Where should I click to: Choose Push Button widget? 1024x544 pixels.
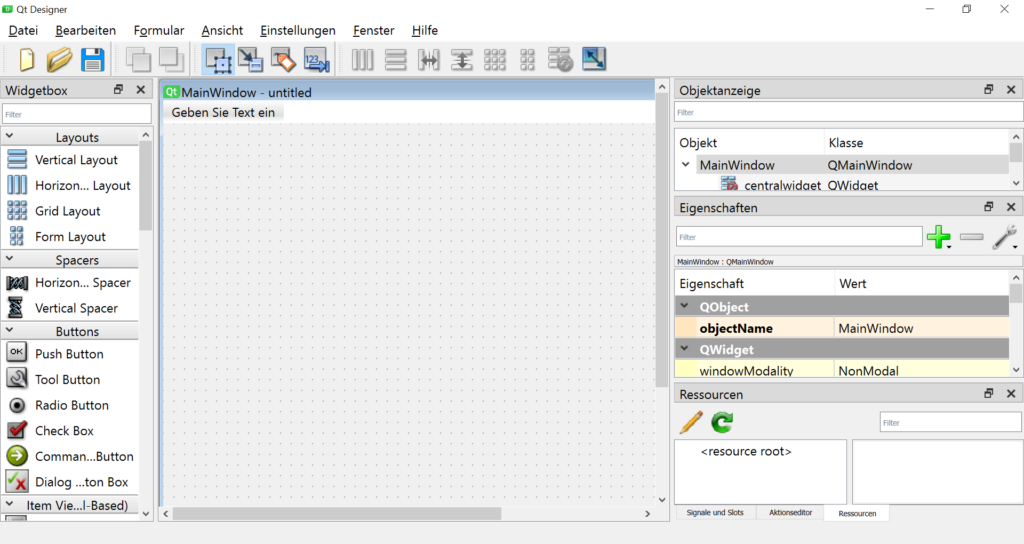tap(69, 354)
